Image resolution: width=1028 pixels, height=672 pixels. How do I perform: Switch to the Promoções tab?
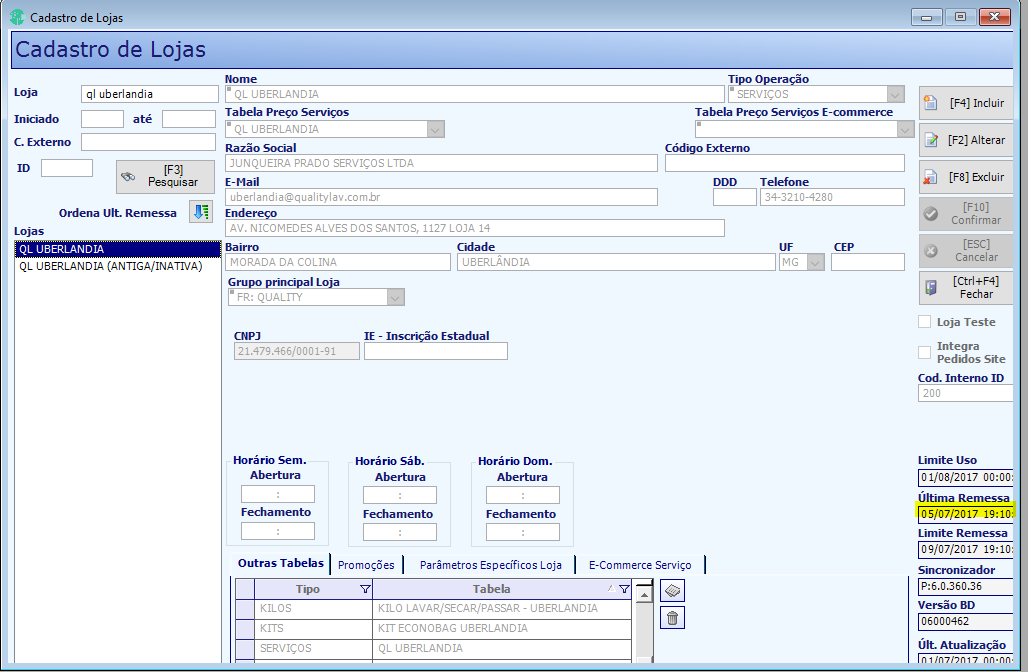366,565
